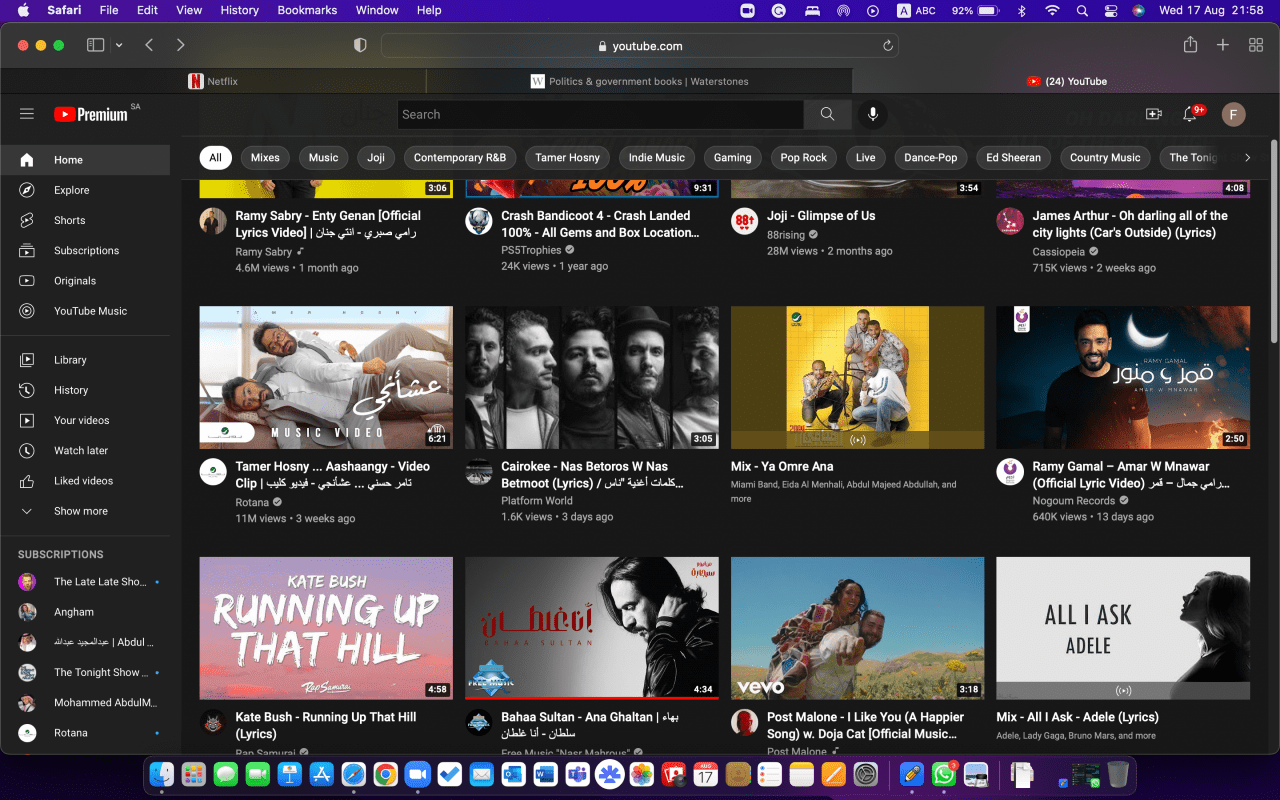Open the Safari sidebar dropdown chevron

[119, 45]
